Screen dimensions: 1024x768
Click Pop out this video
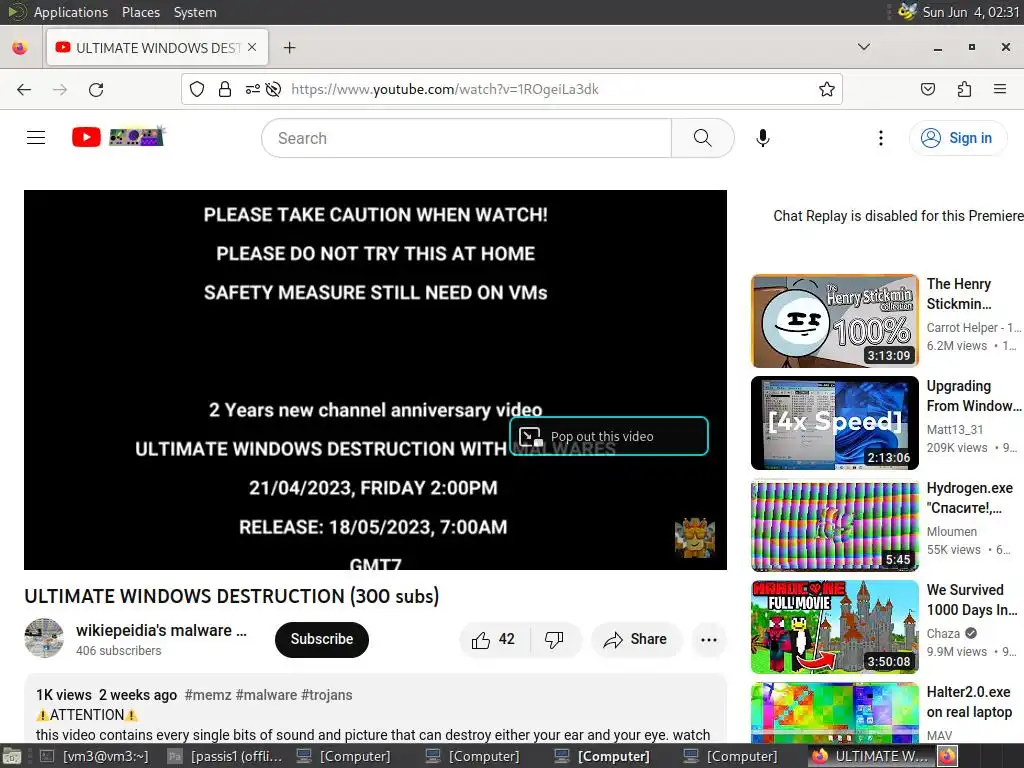coord(609,436)
